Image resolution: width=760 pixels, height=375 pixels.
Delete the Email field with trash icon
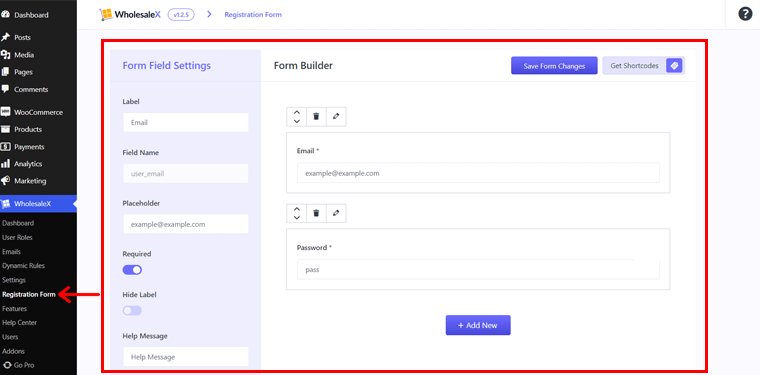coord(316,116)
